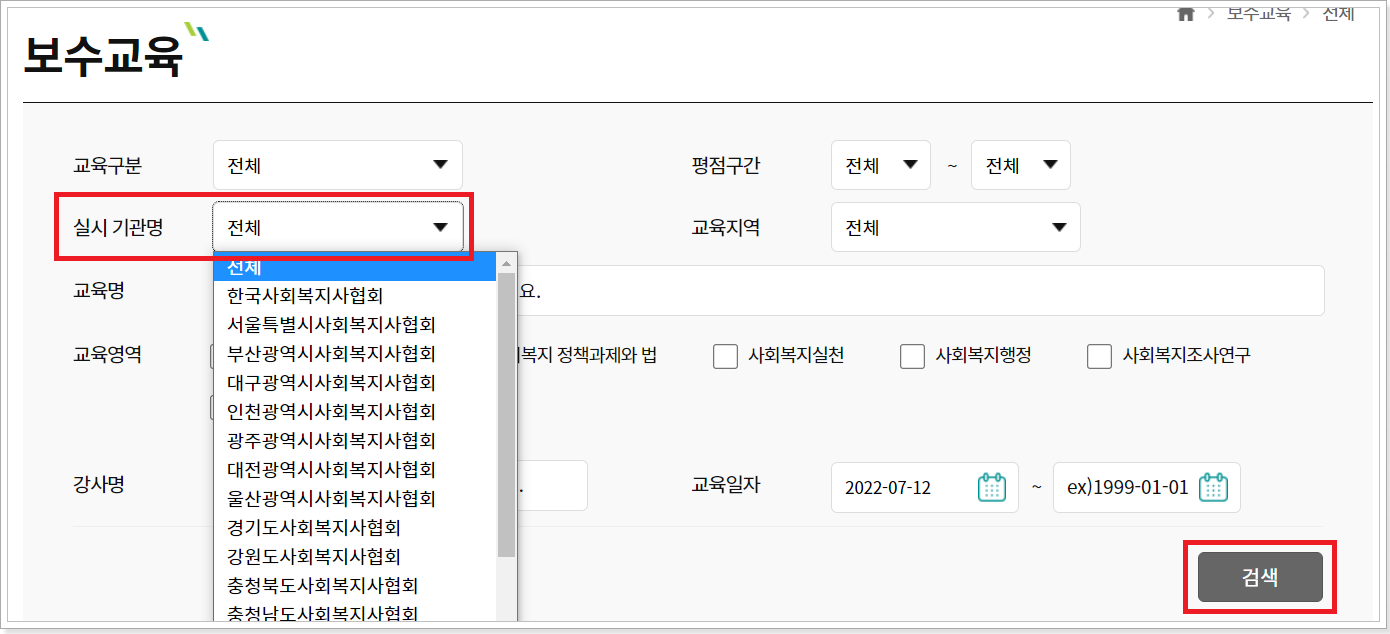This screenshot has height=634, width=1390.
Task: Enable the 사회복지행정 option
Action: [911, 356]
